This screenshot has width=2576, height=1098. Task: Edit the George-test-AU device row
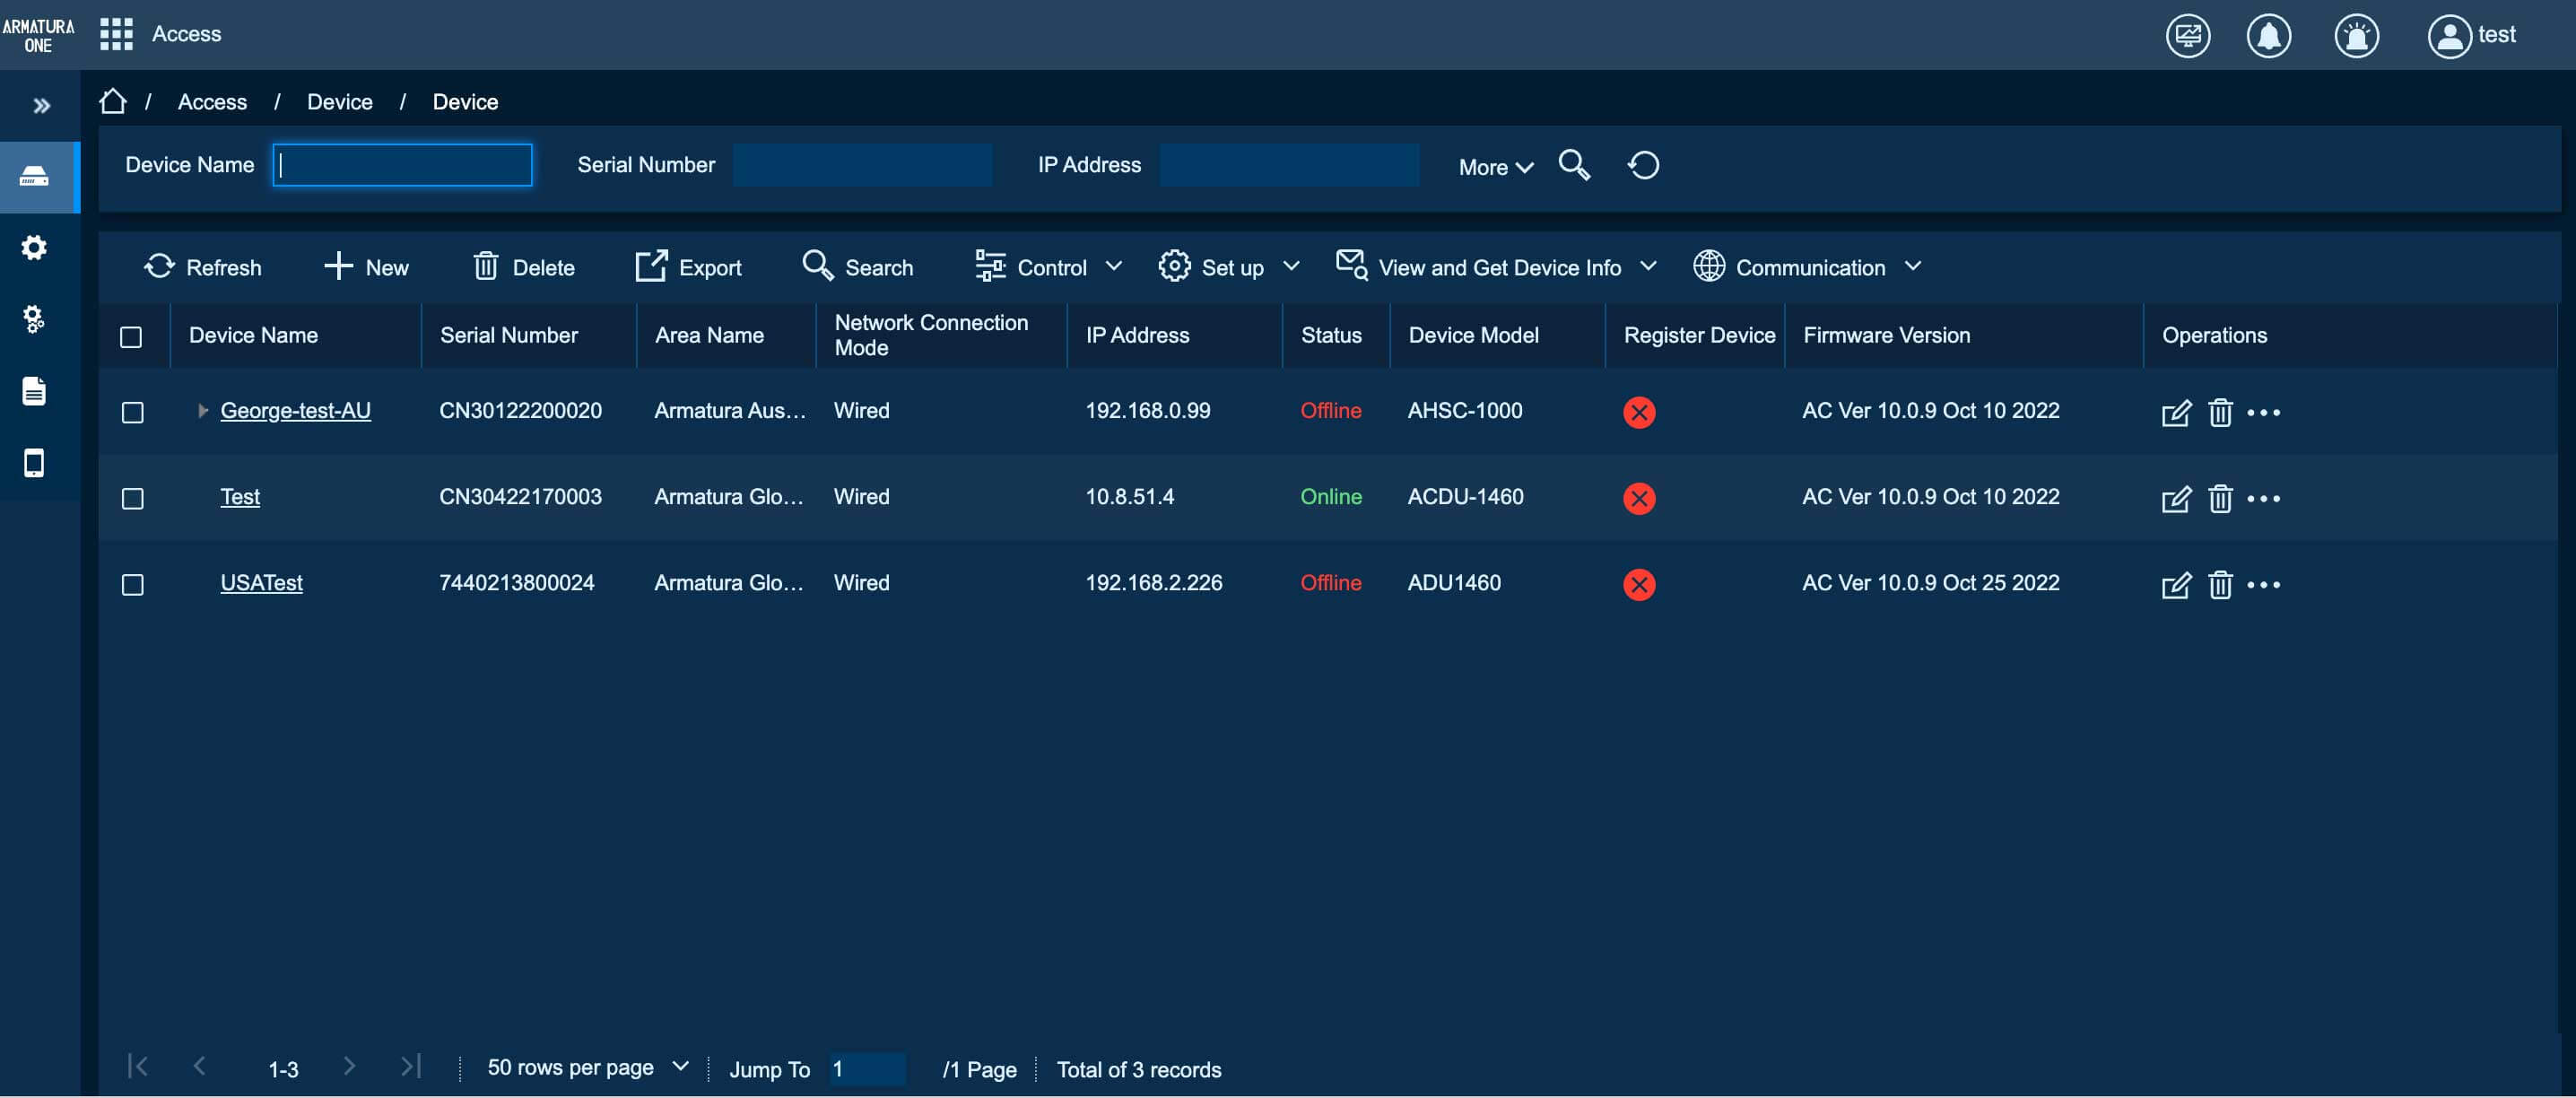(x=2175, y=412)
